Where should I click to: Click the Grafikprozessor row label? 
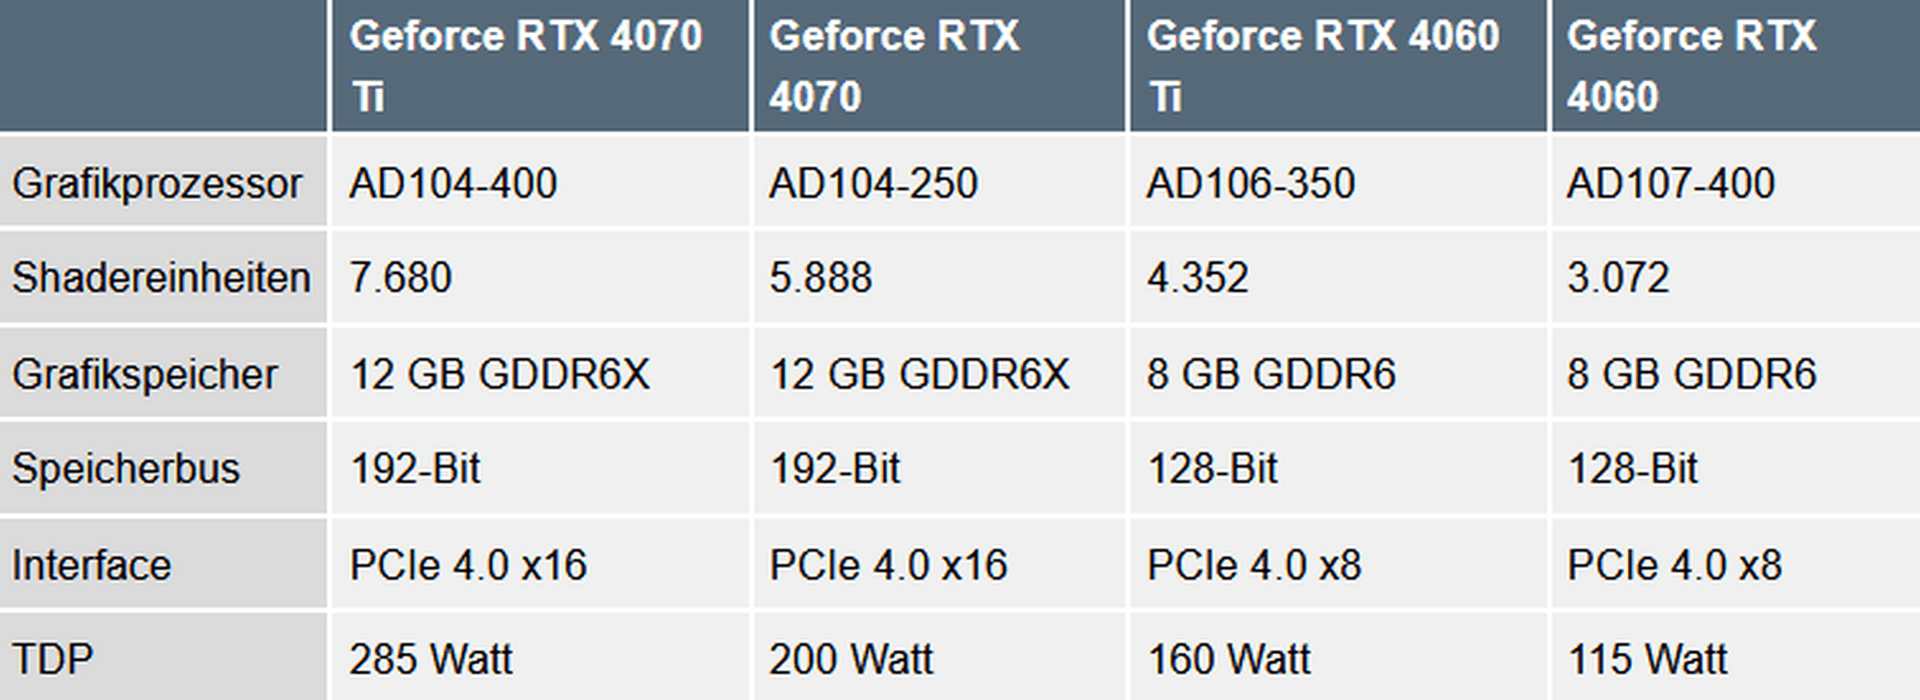coord(157,184)
